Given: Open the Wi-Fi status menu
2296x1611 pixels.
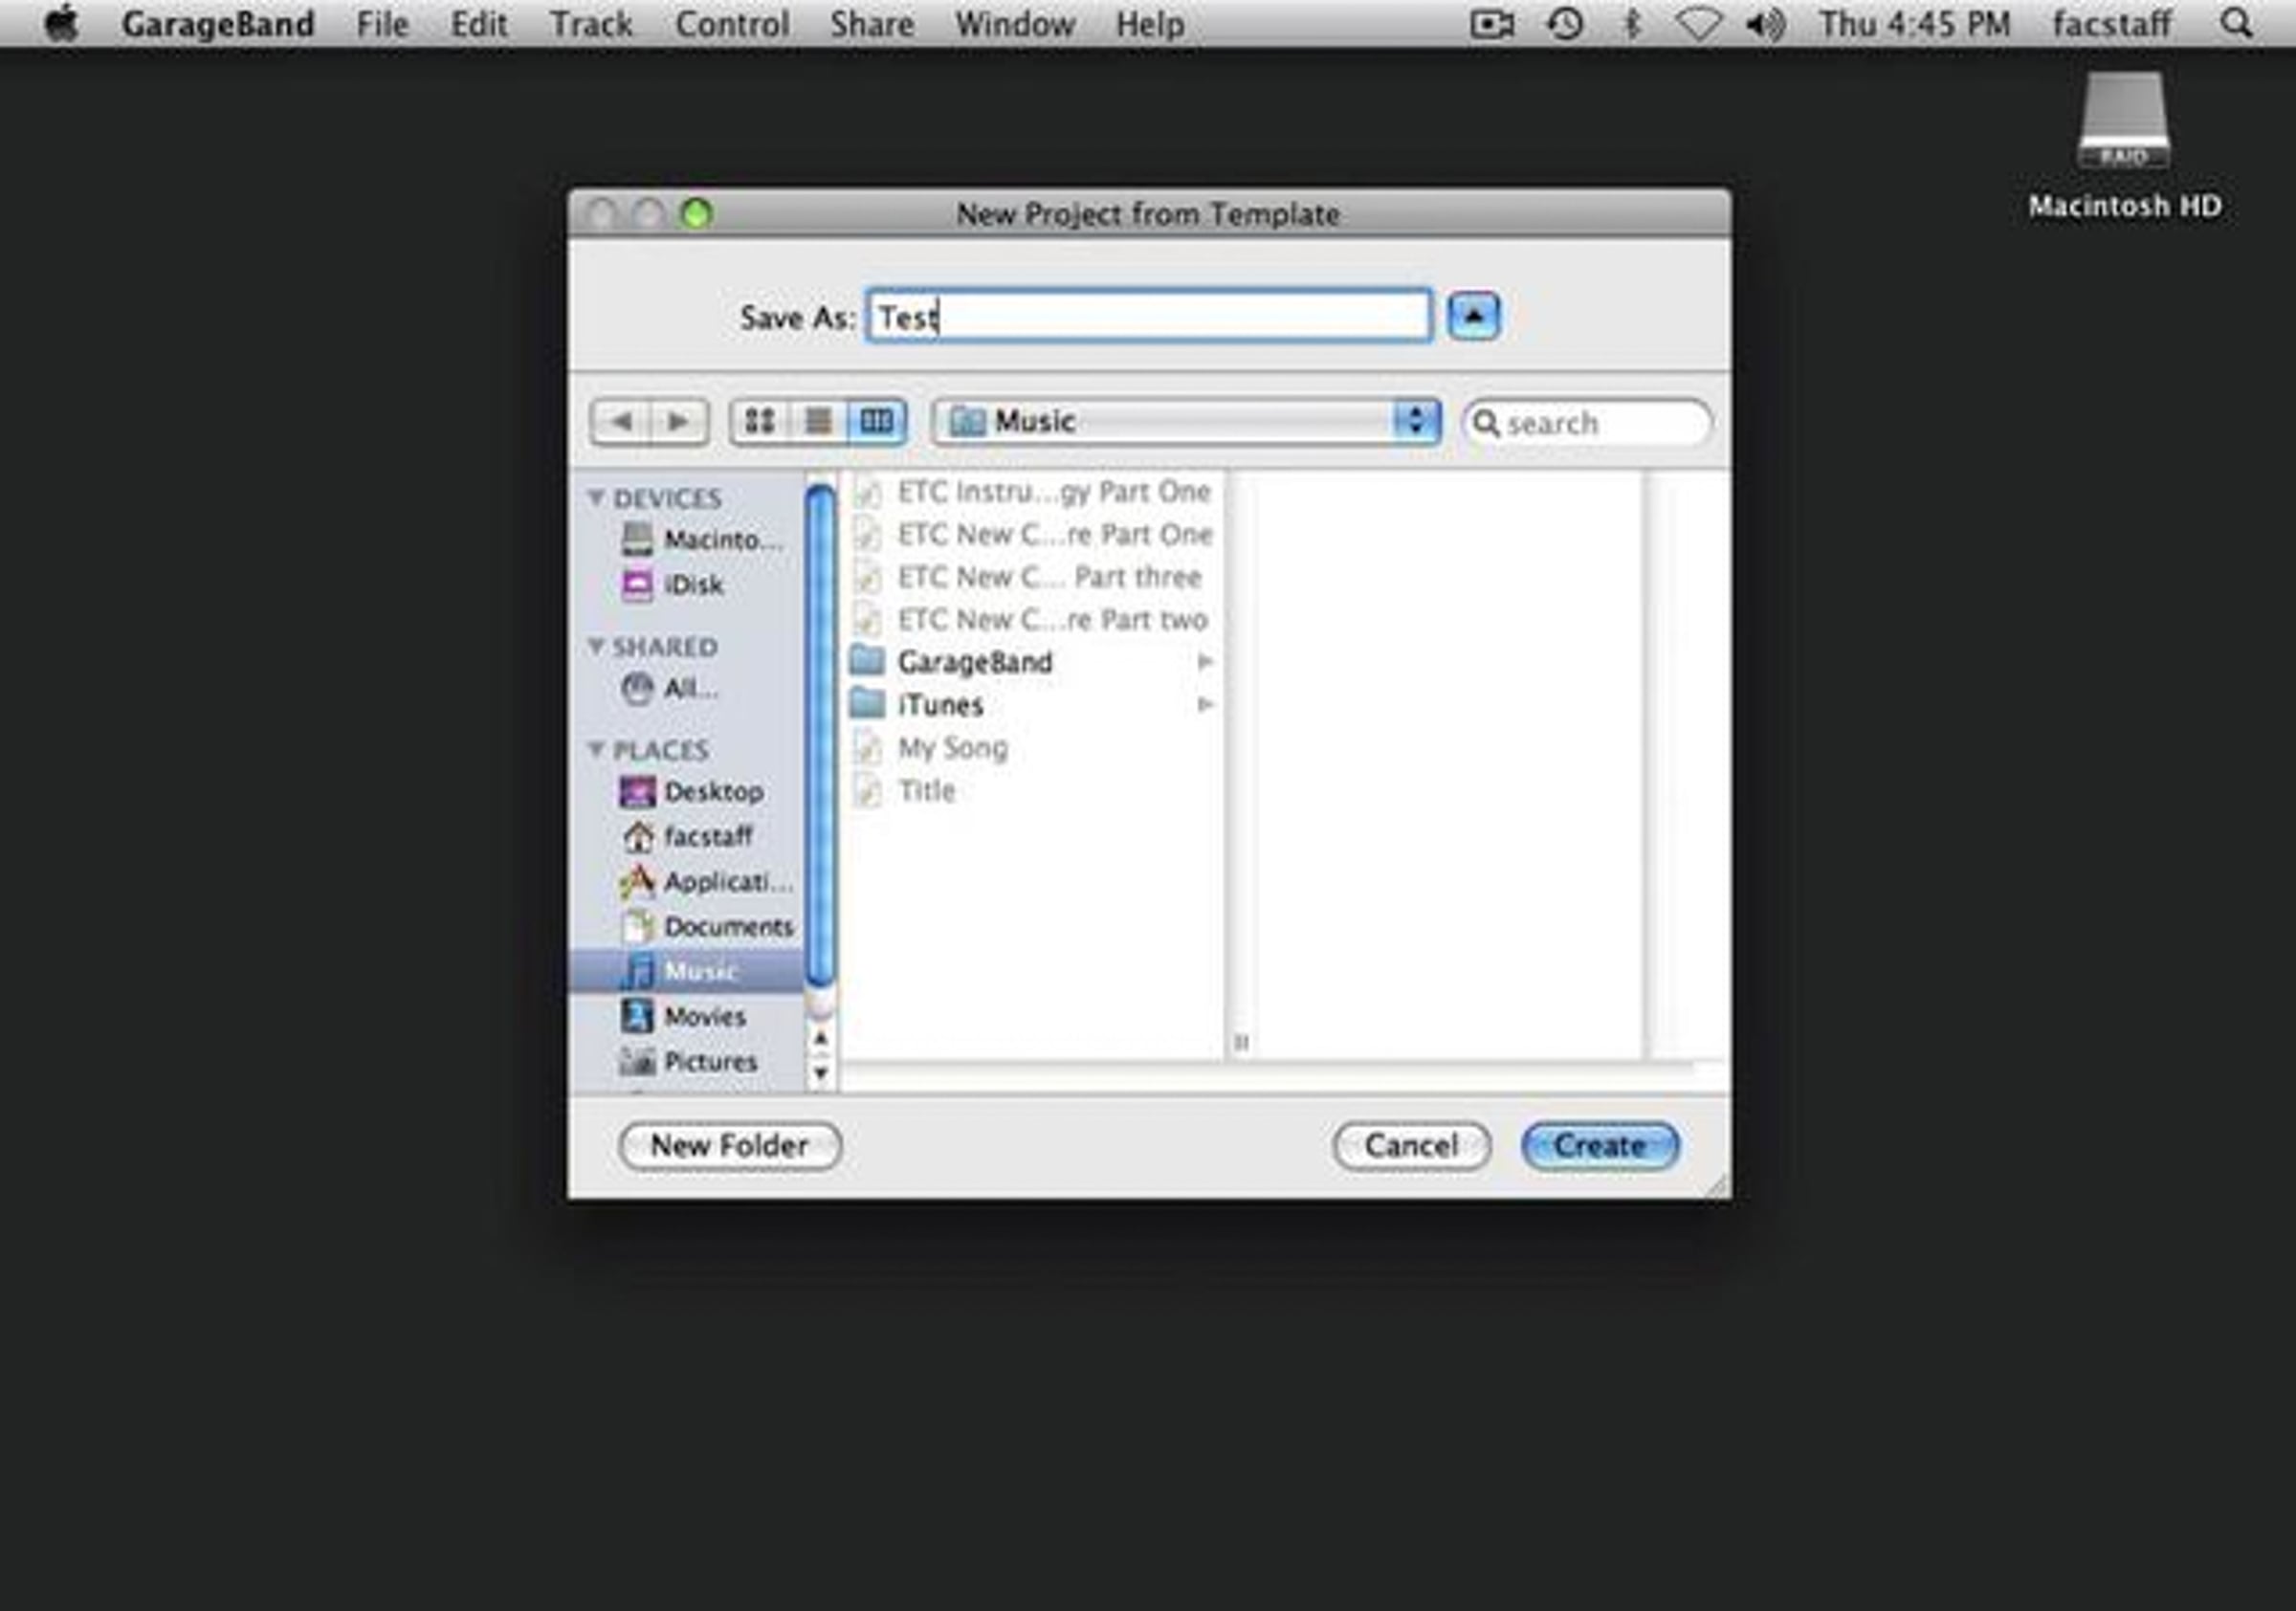Looking at the screenshot, I should coord(1698,23).
